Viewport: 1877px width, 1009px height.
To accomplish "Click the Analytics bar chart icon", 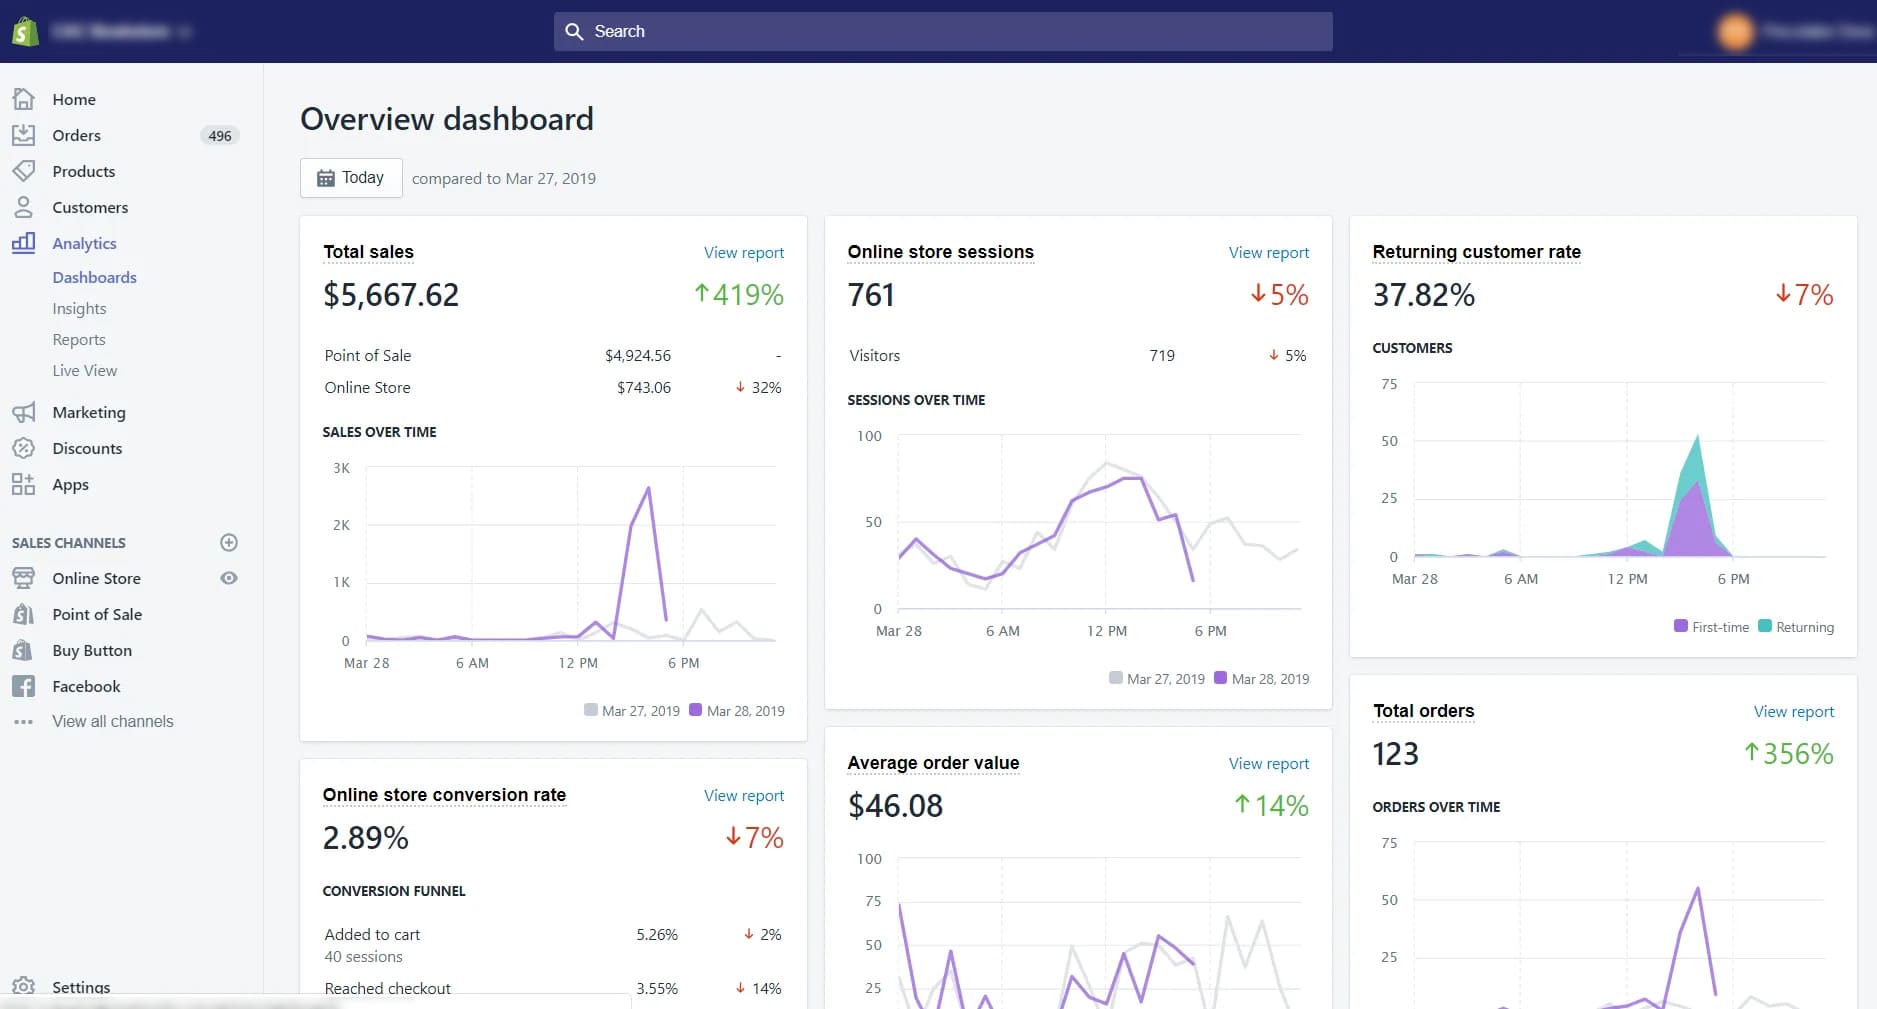I will tap(24, 243).
